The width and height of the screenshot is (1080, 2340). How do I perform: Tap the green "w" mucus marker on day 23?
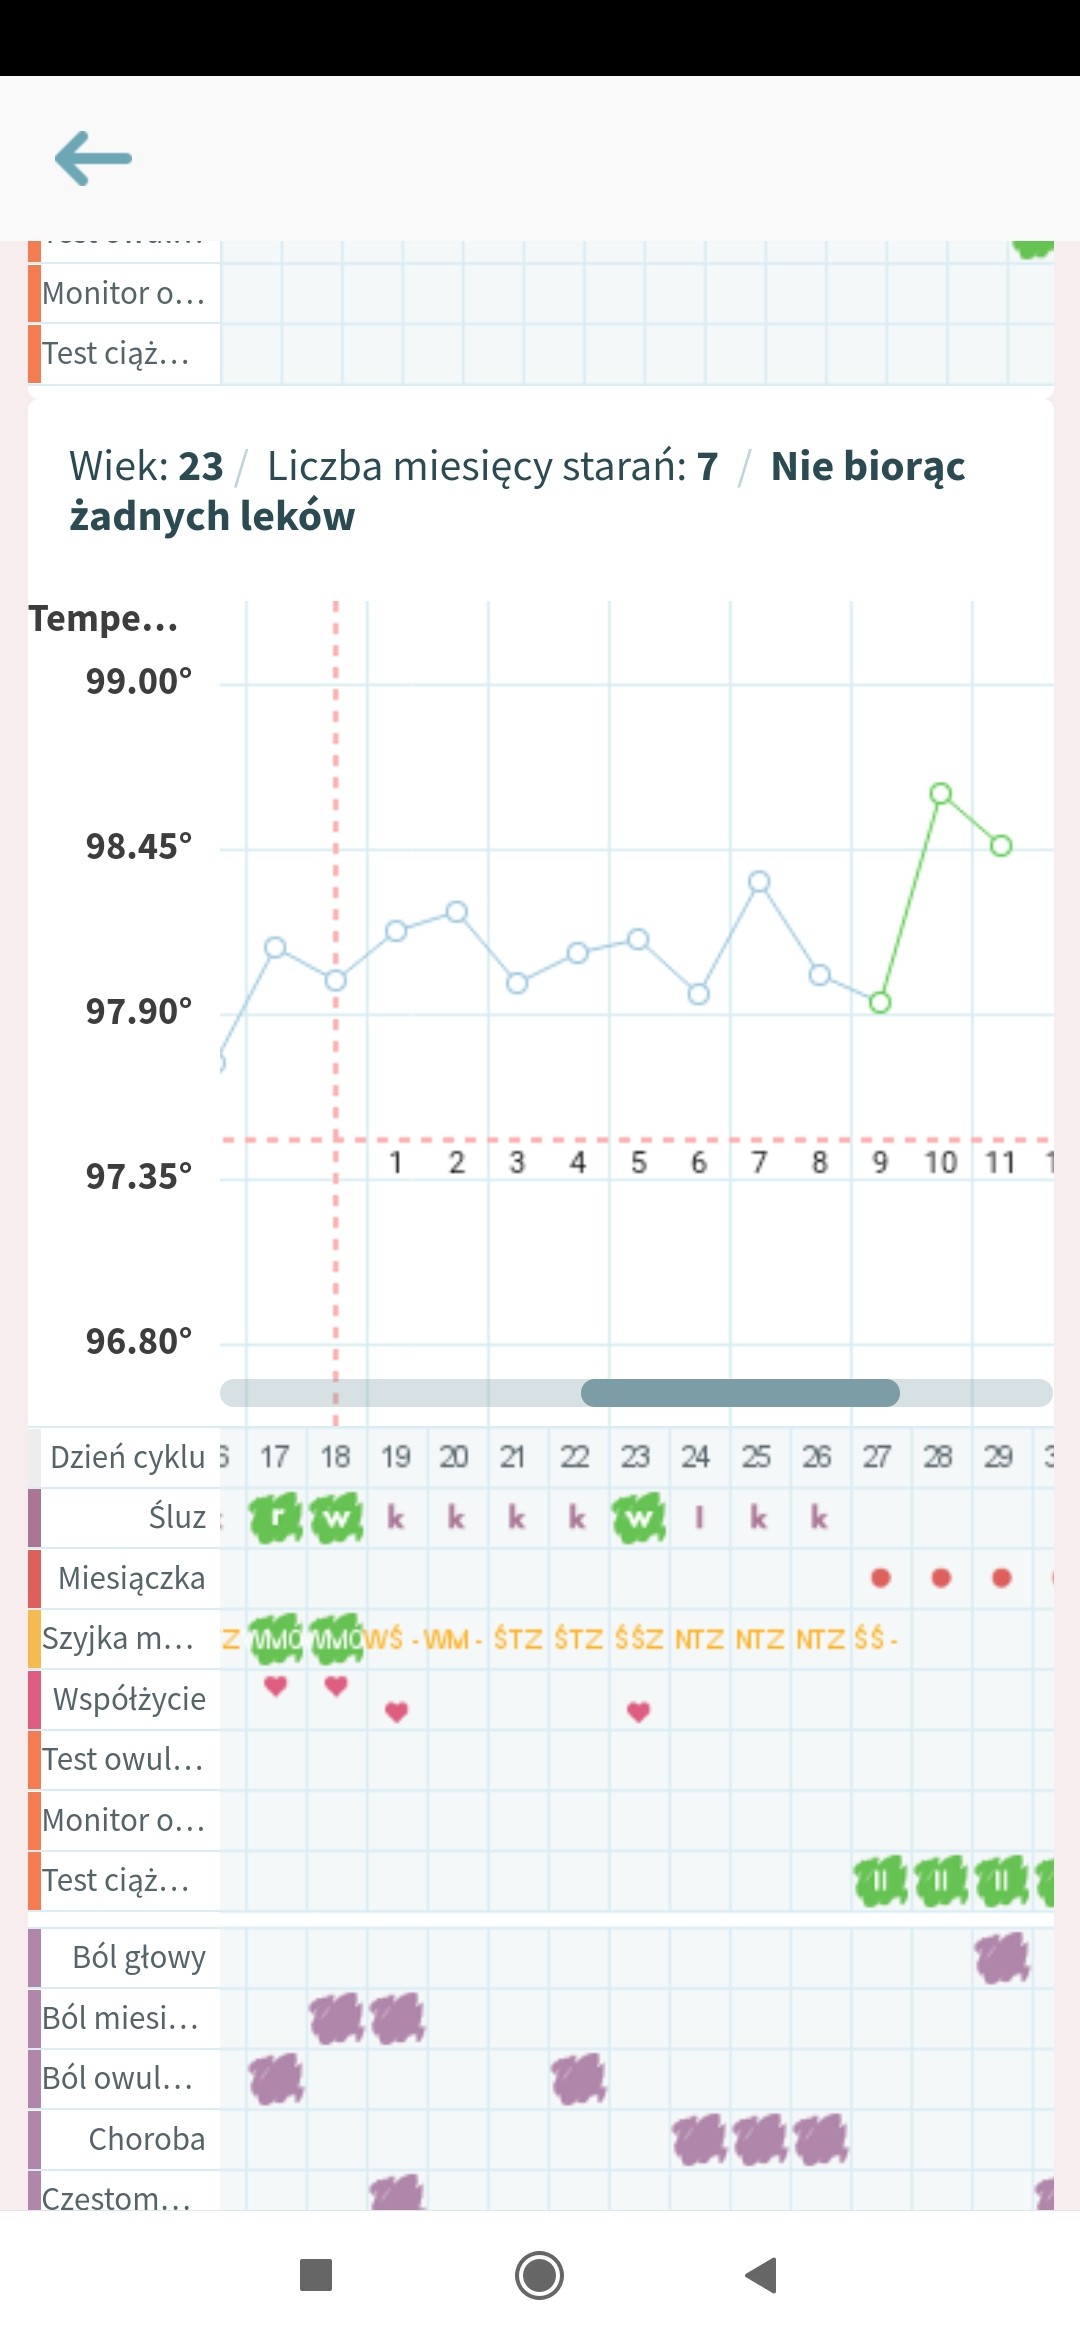coord(639,1519)
